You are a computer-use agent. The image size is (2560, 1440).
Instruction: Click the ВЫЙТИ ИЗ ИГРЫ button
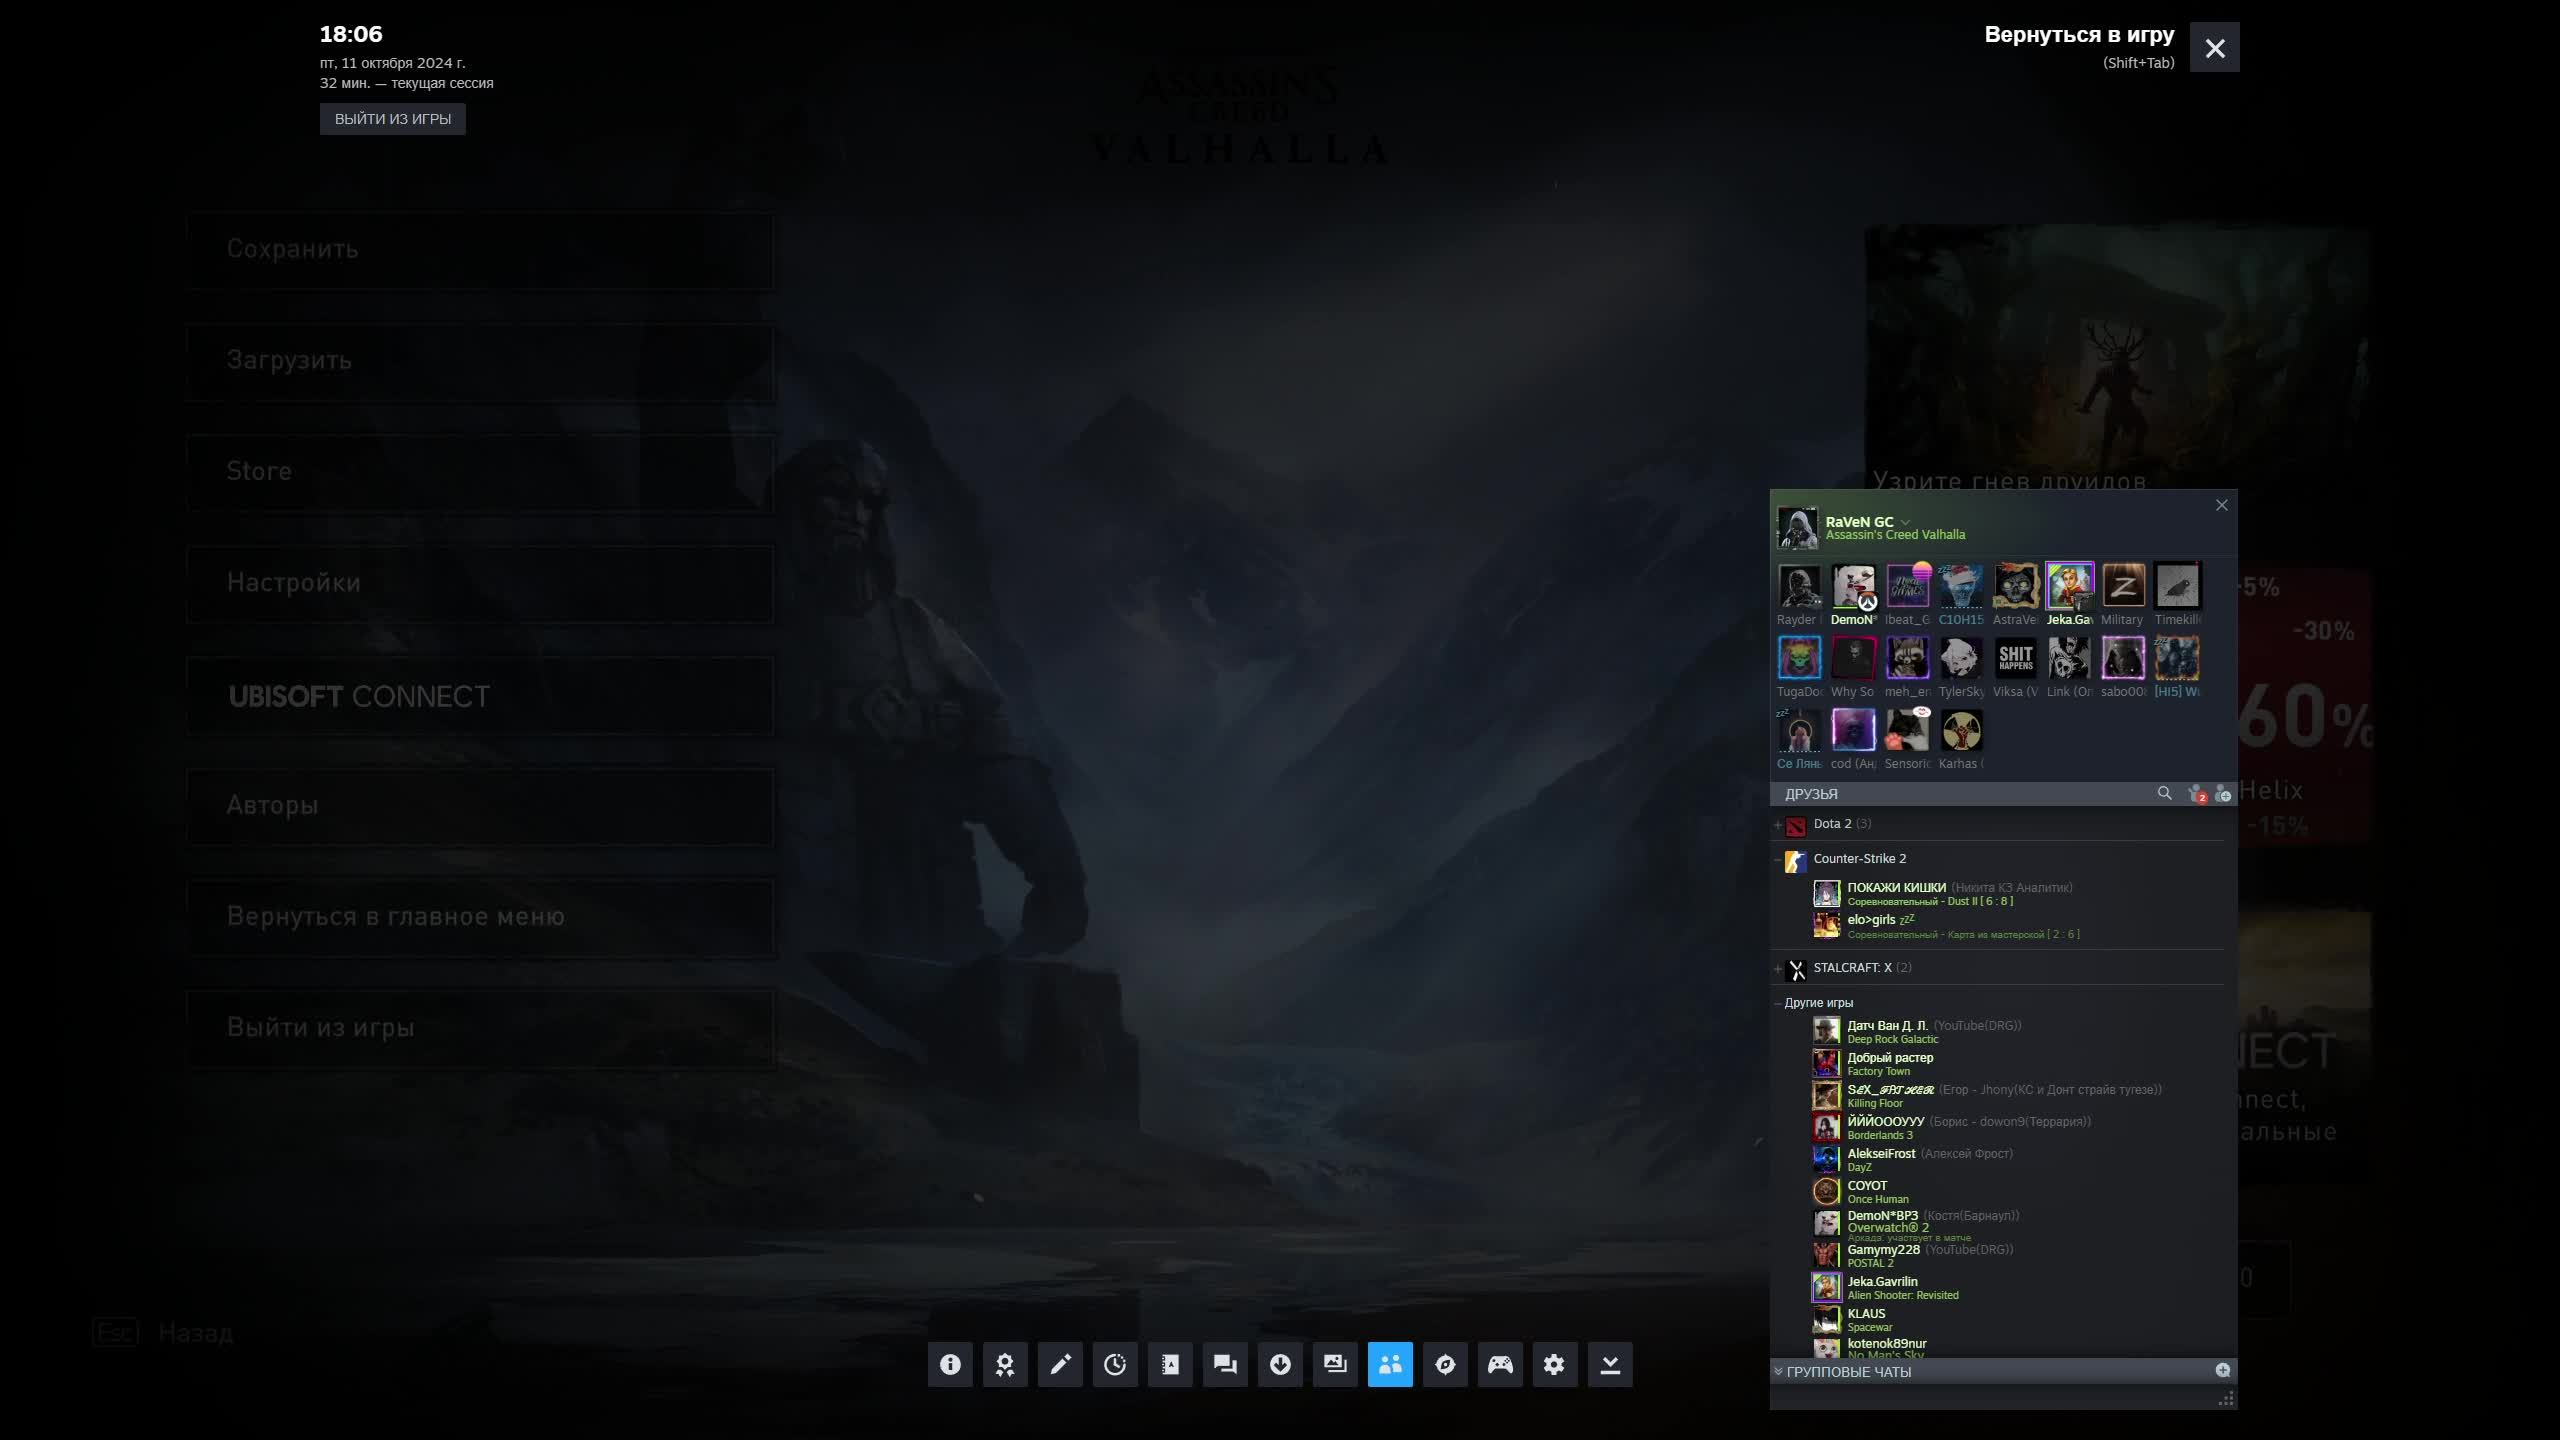pos(392,119)
